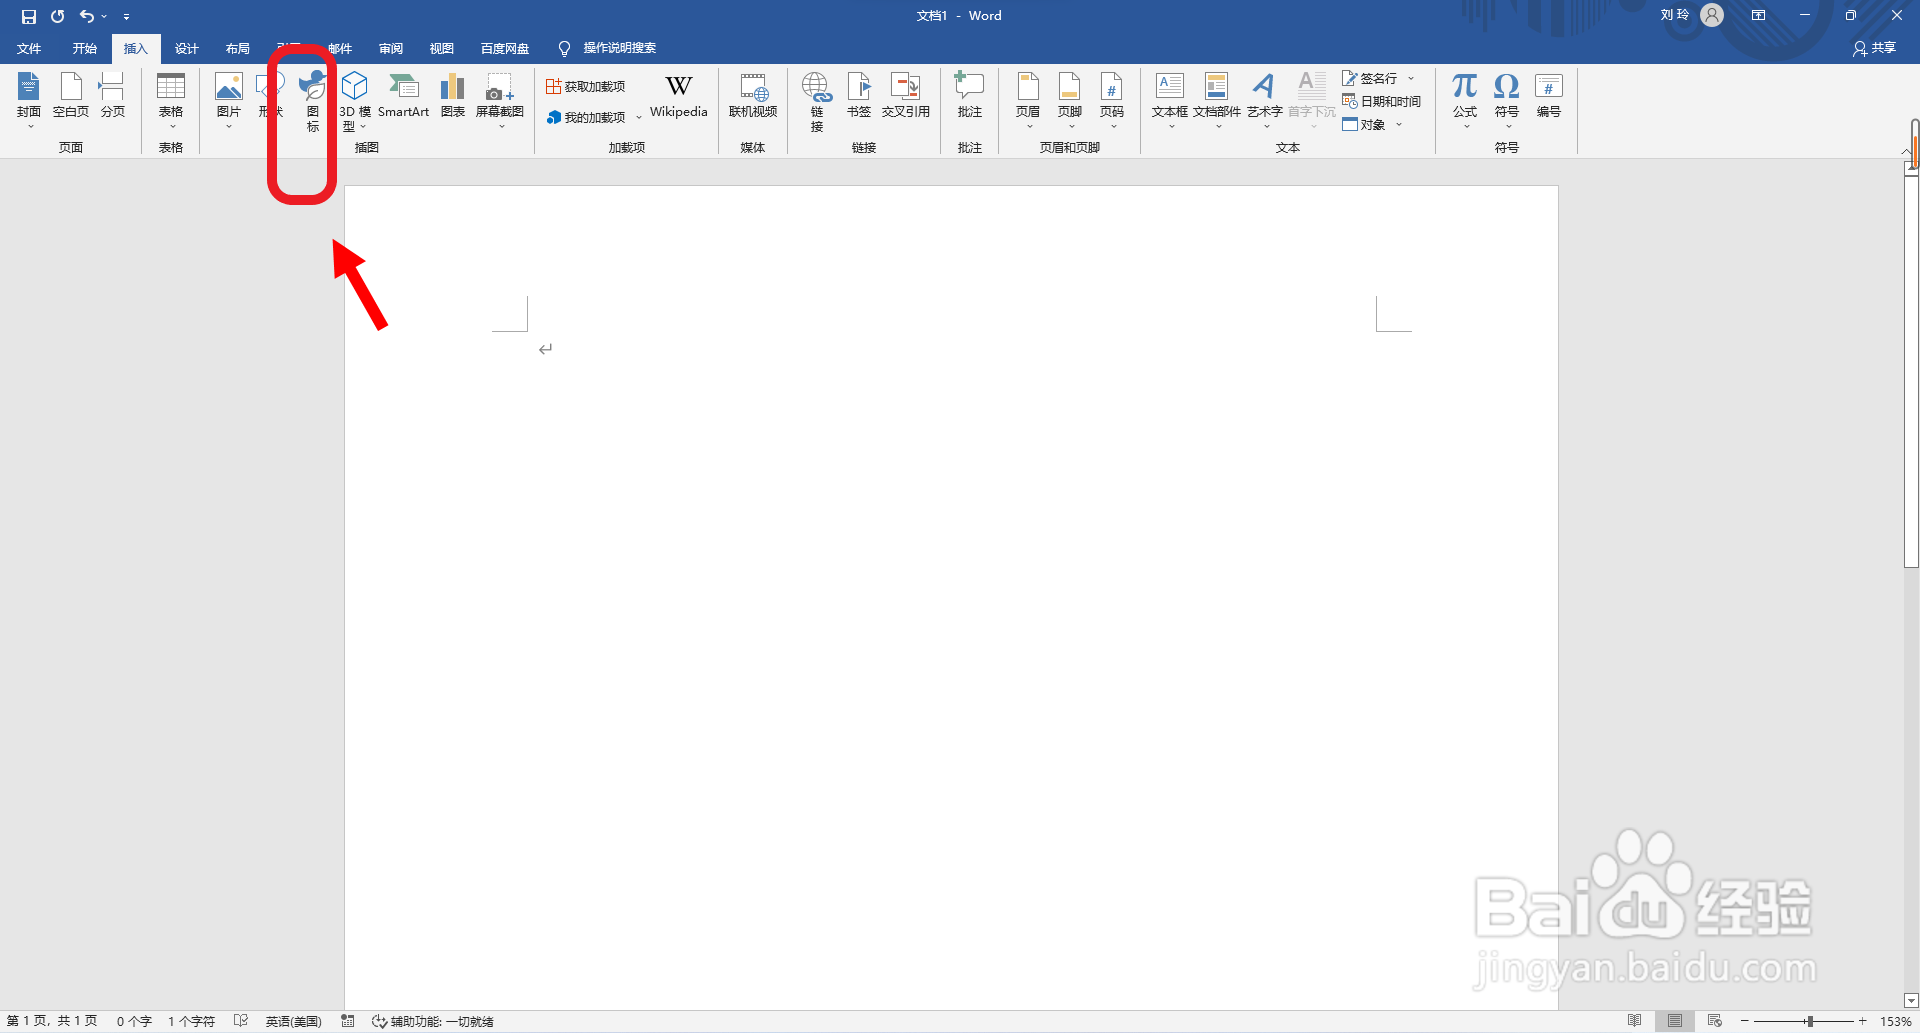
Task: Click the 3D model cube icon
Action: click(354, 86)
